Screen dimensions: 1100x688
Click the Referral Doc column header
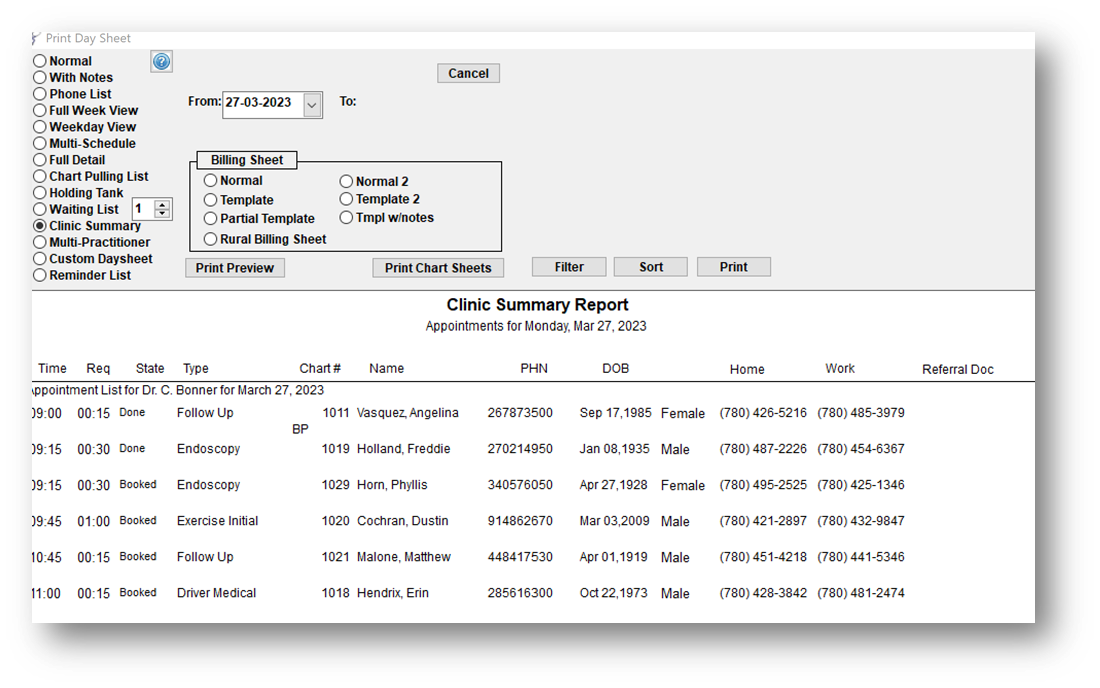click(958, 369)
